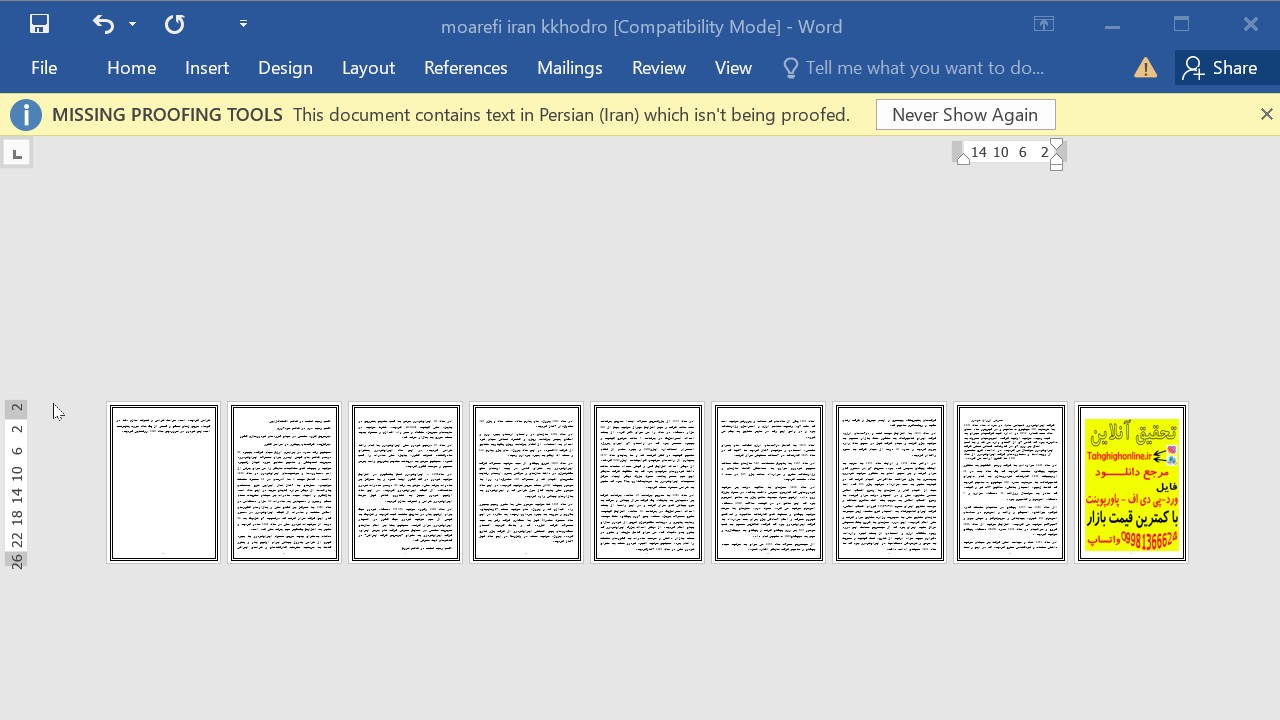Open the Design tab
Image resolution: width=1280 pixels, height=720 pixels.
click(x=285, y=68)
